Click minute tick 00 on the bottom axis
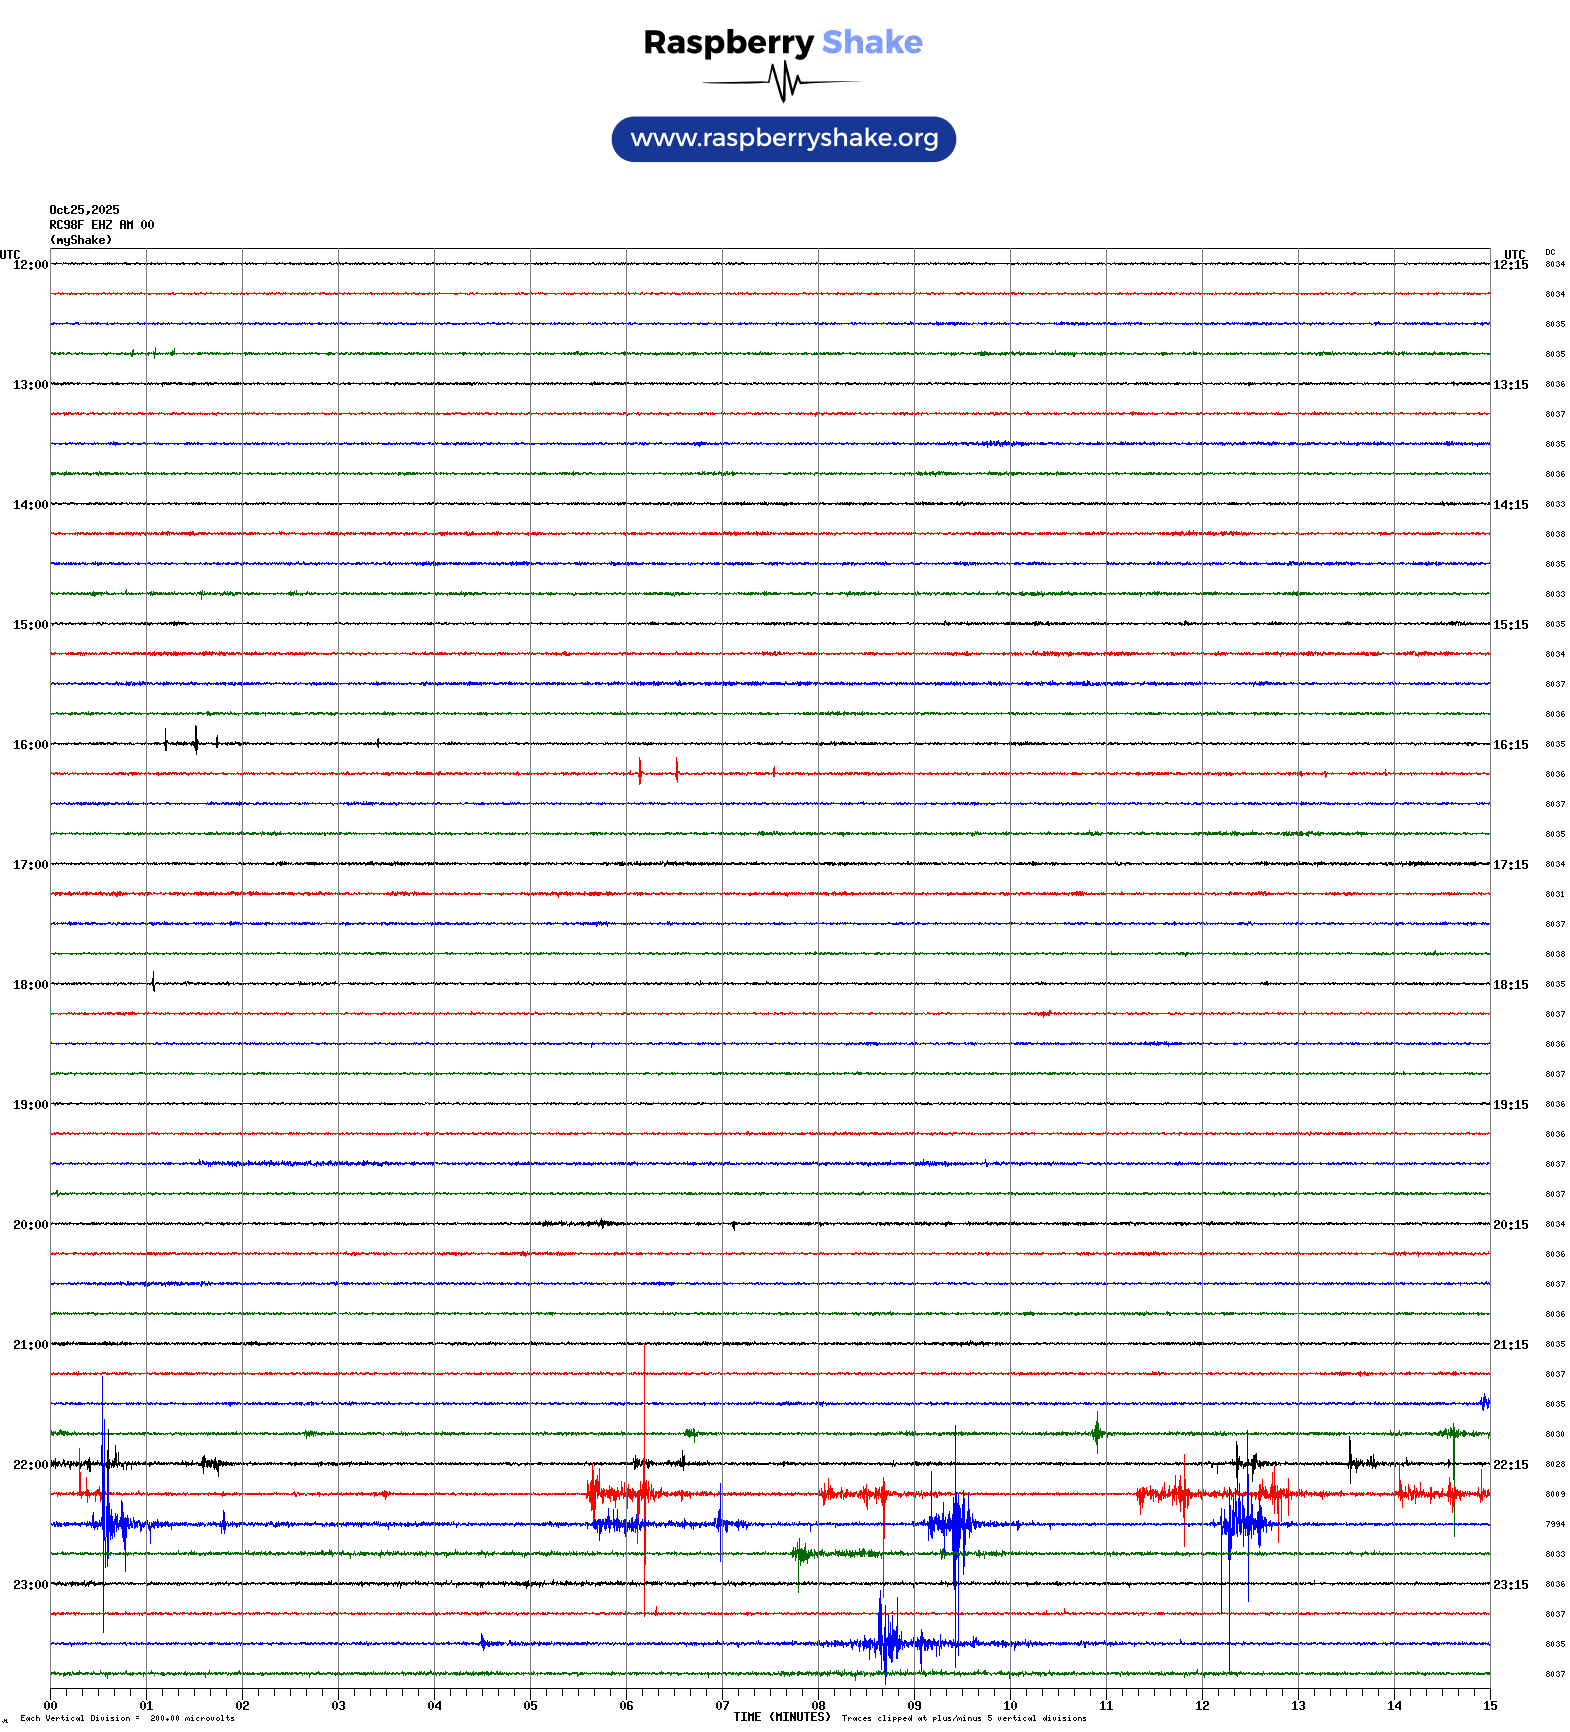 point(51,1706)
